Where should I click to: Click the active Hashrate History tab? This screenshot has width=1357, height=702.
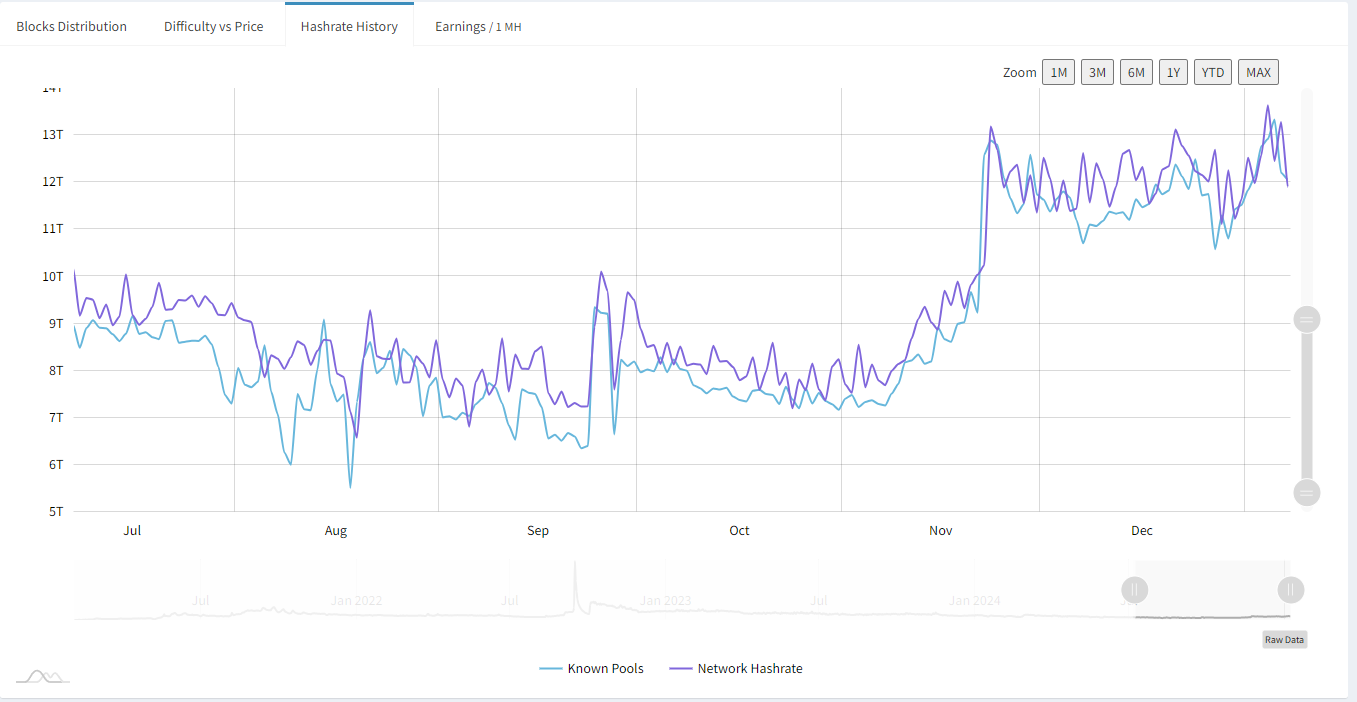[349, 26]
